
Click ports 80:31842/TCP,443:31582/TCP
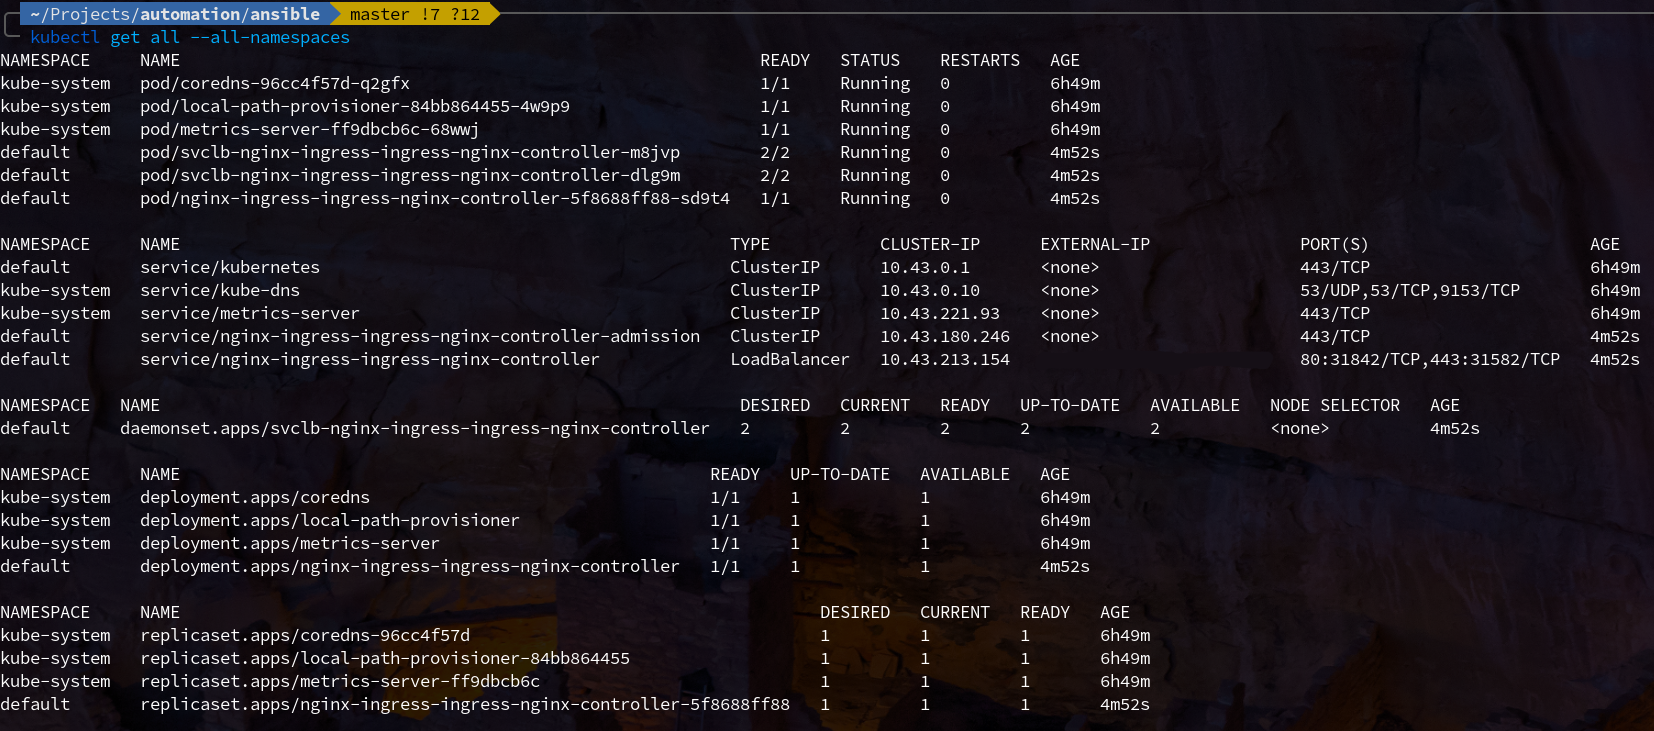1430,359
